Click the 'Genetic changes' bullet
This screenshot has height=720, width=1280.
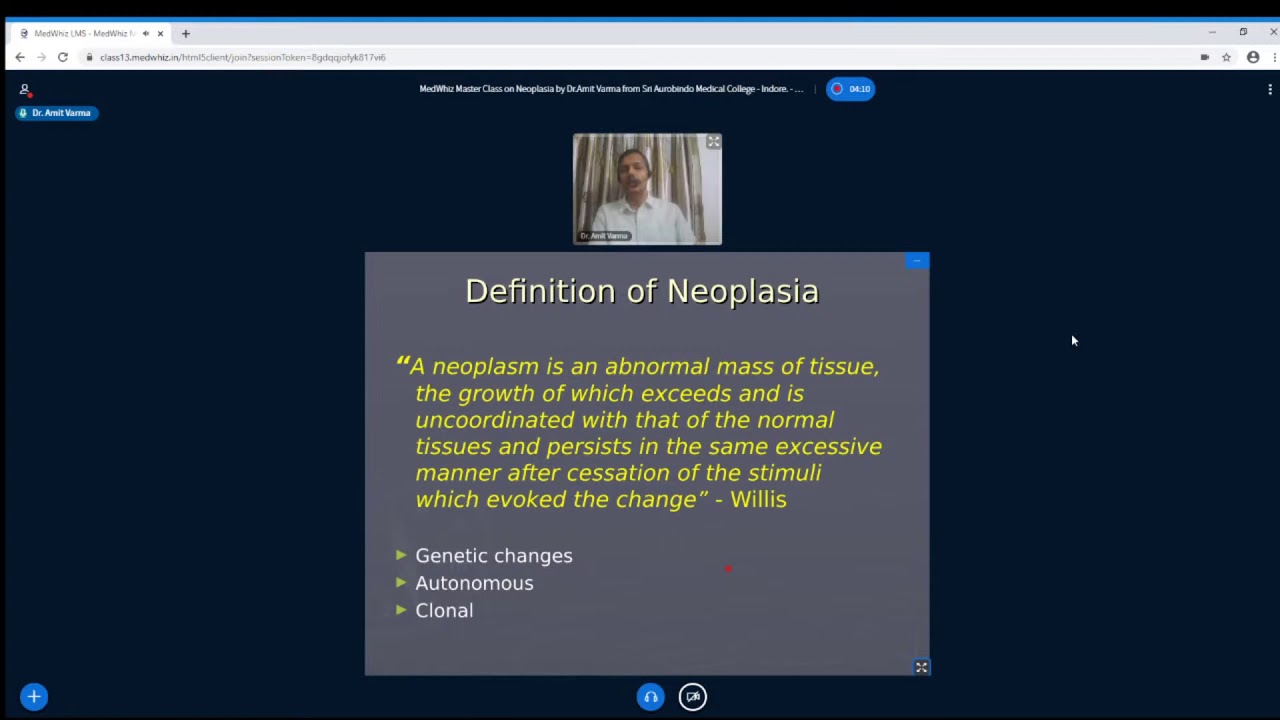click(494, 556)
